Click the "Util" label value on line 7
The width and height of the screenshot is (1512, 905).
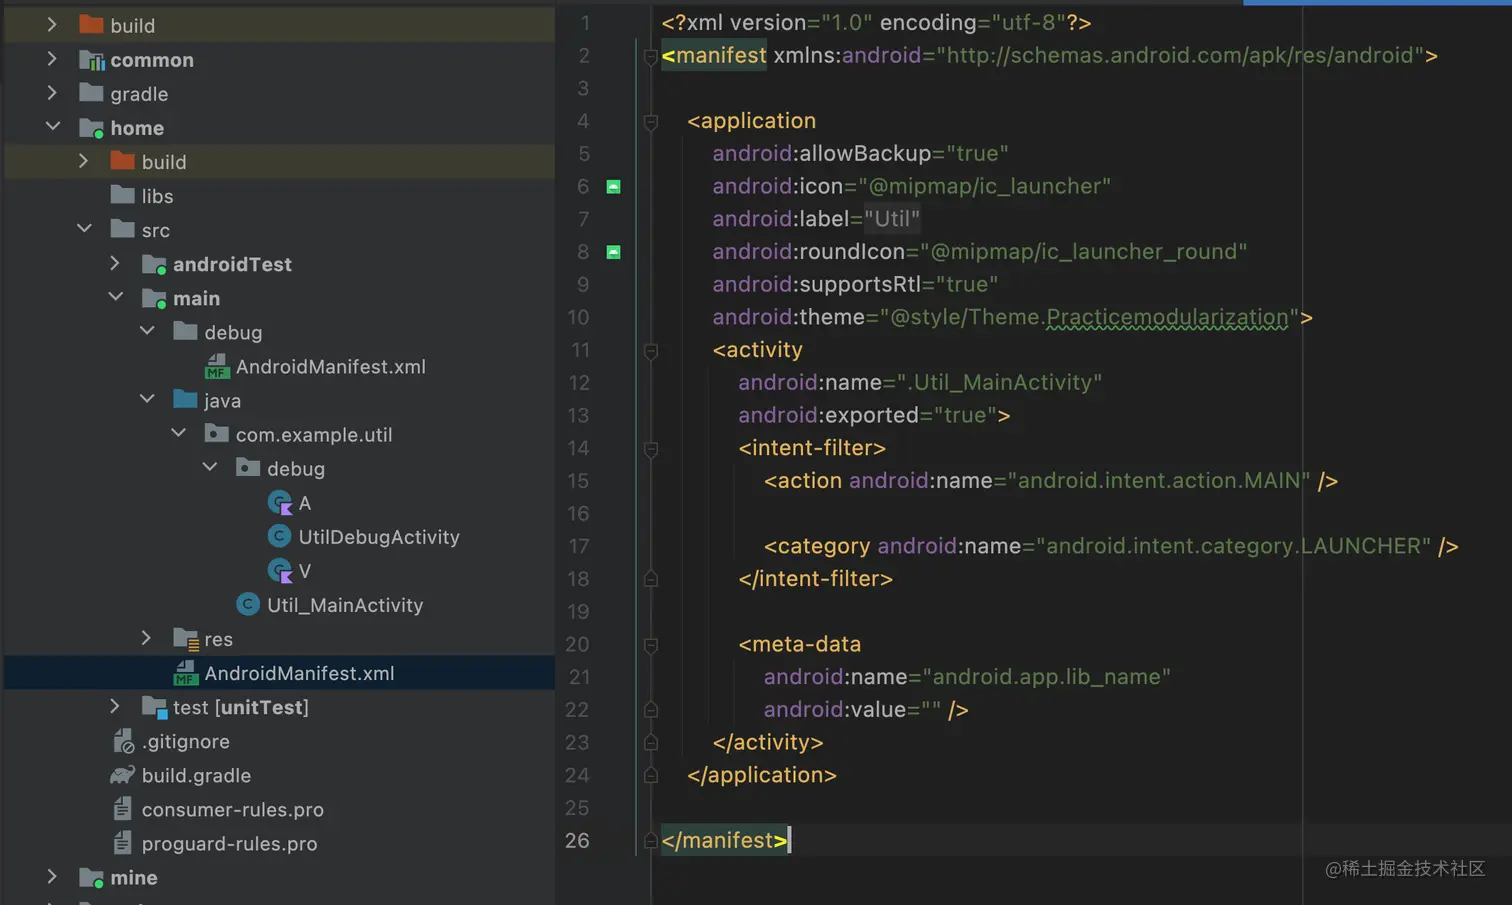point(892,218)
